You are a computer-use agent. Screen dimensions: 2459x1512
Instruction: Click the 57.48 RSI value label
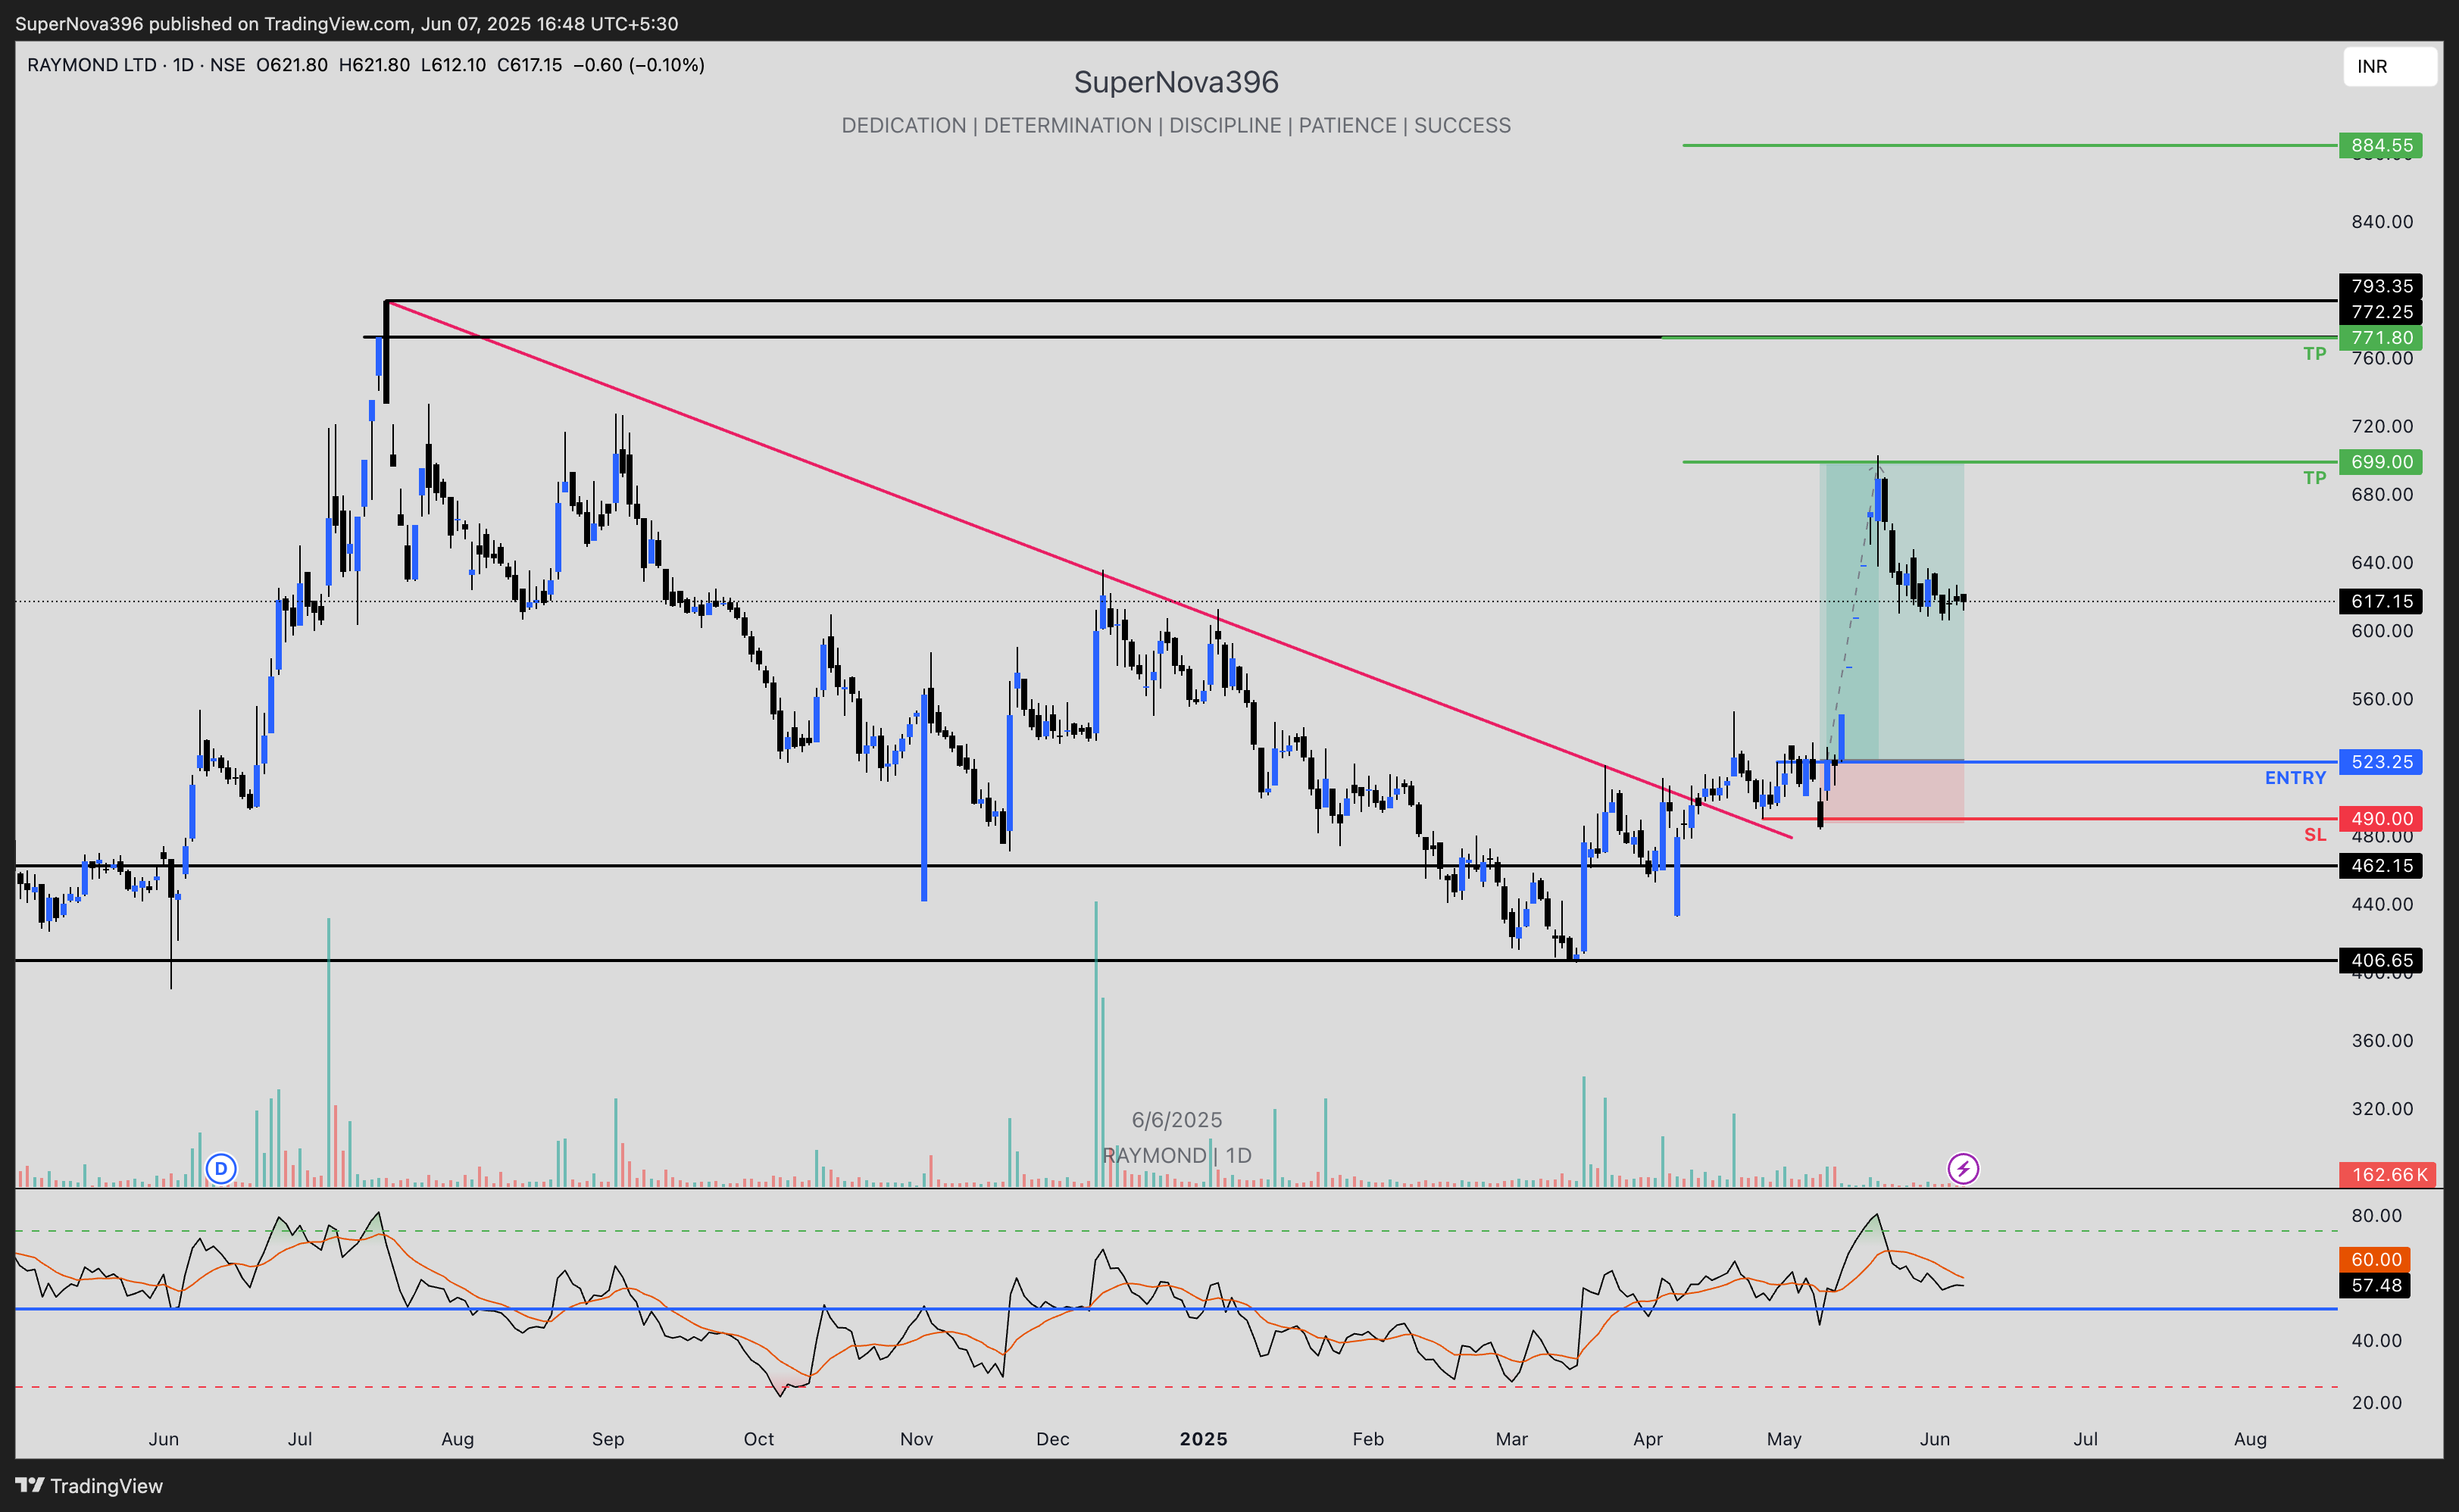[2375, 1285]
